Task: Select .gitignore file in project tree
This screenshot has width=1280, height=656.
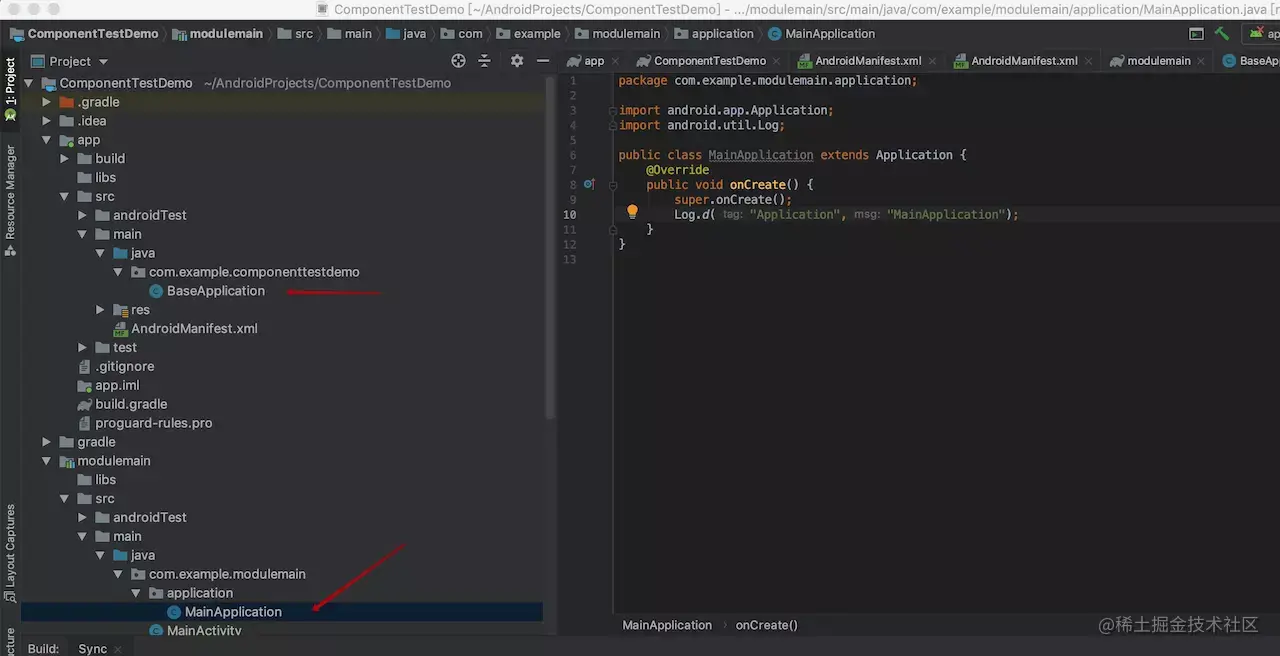Action: pos(124,366)
